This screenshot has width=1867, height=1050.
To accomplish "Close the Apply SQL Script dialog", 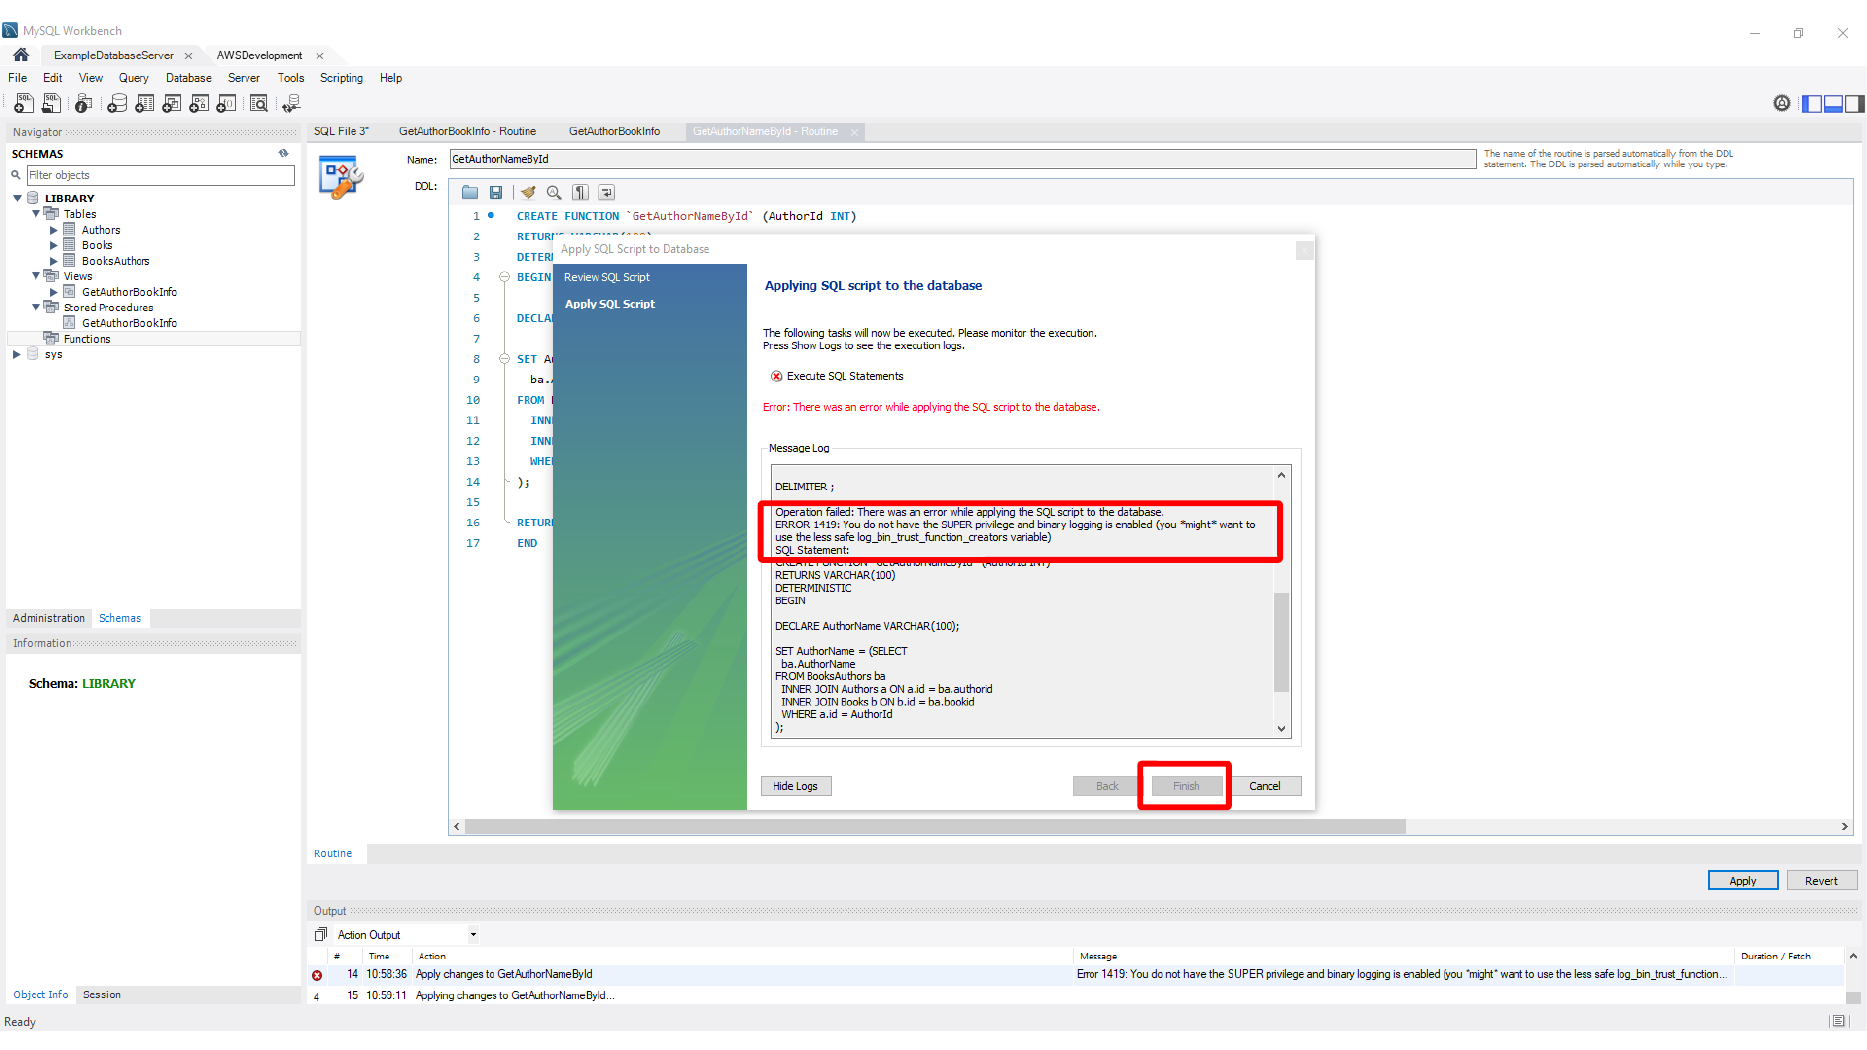I will 1304,250.
